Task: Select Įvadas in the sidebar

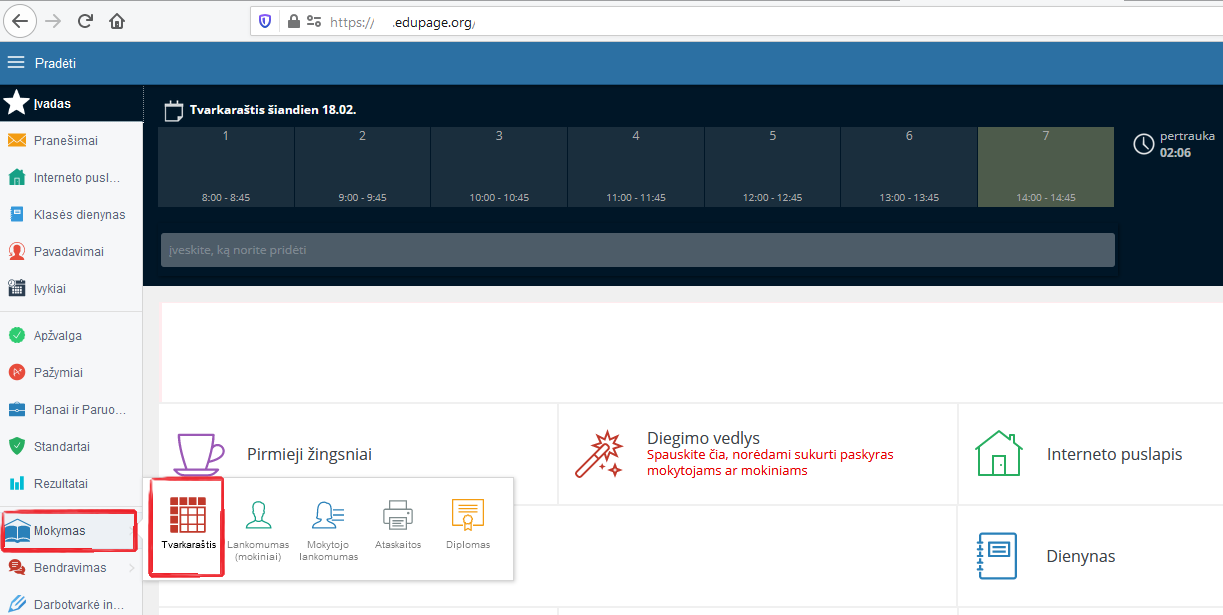Action: tap(71, 103)
